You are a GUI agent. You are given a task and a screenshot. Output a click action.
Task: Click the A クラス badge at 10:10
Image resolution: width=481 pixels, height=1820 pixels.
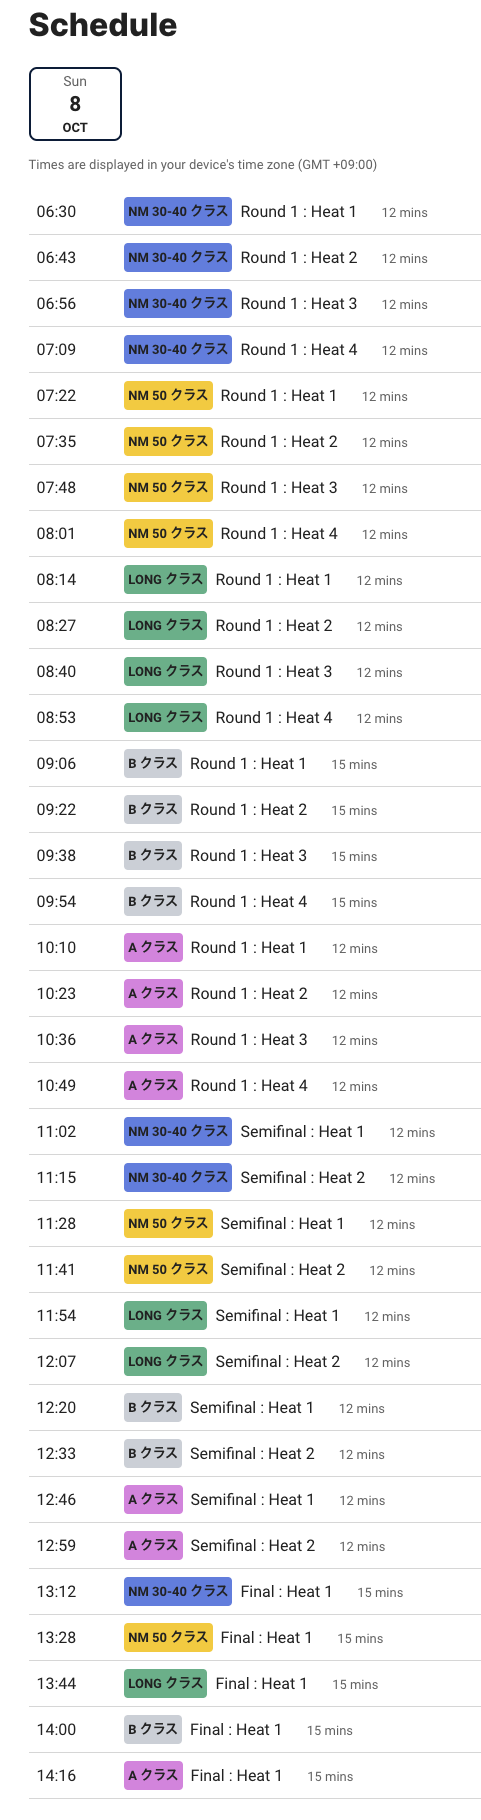pos(153,948)
